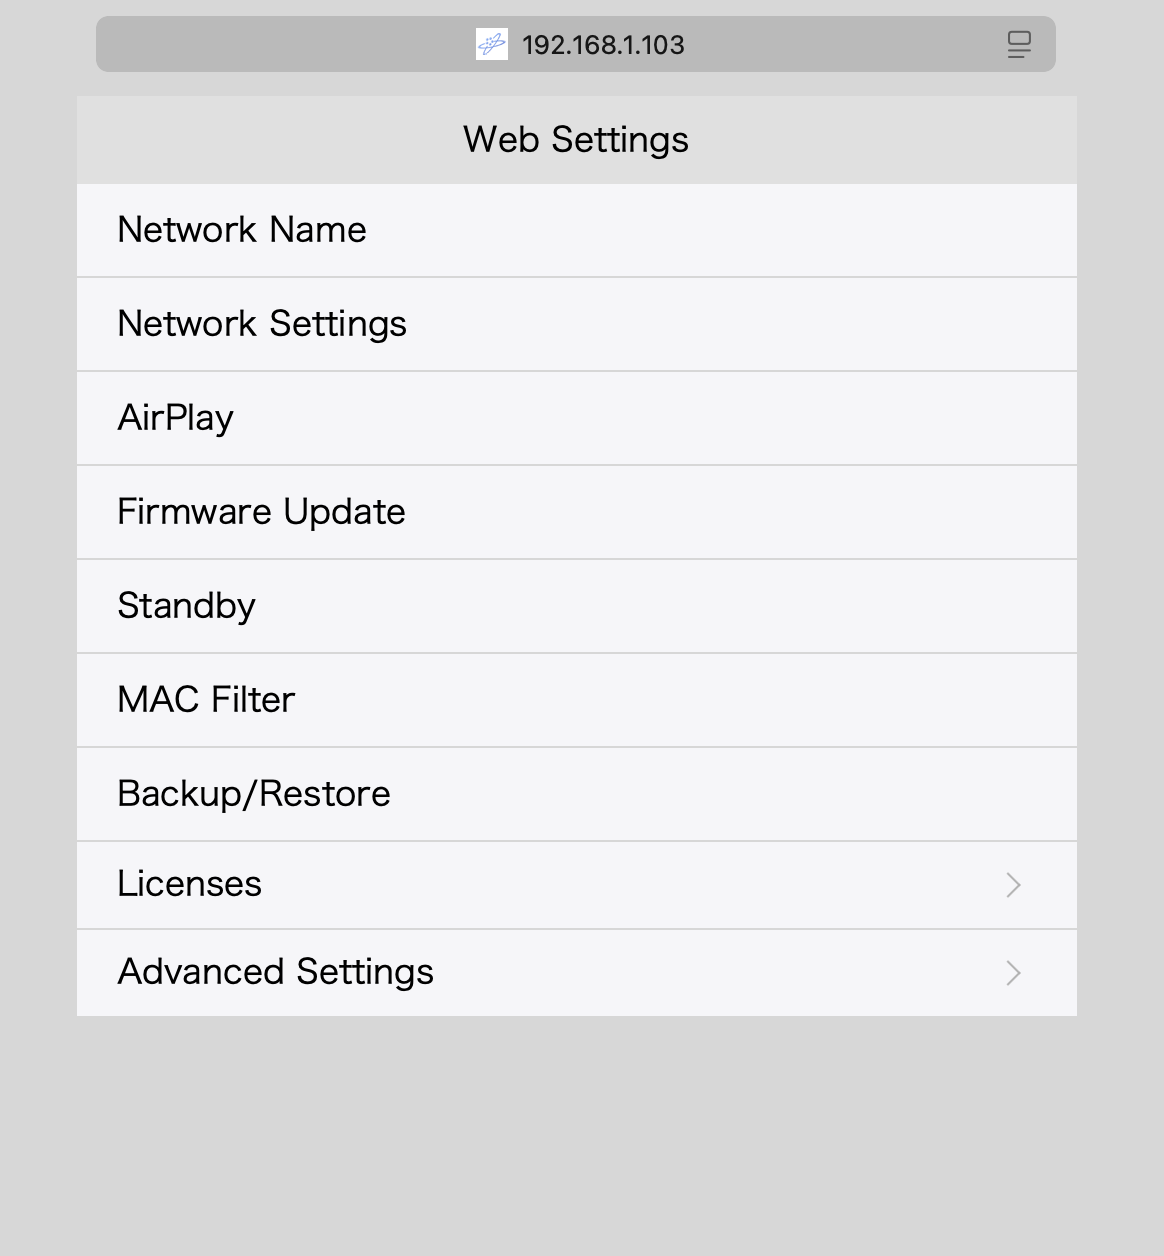The image size is (1164, 1256).
Task: Configure address filtering via the MAC Filter row
Action: [x=576, y=700]
